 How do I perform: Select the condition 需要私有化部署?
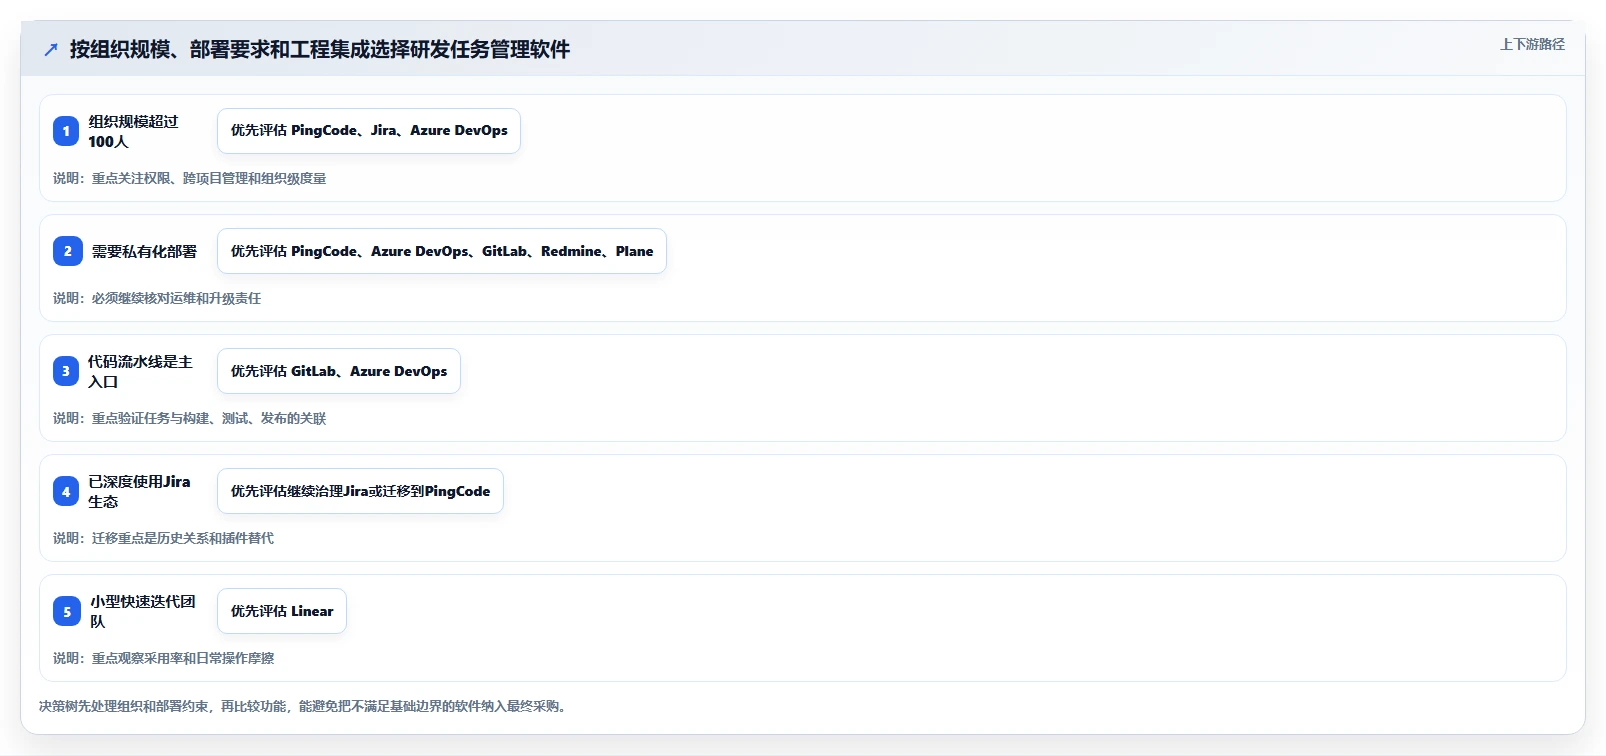pyautogui.click(x=144, y=251)
